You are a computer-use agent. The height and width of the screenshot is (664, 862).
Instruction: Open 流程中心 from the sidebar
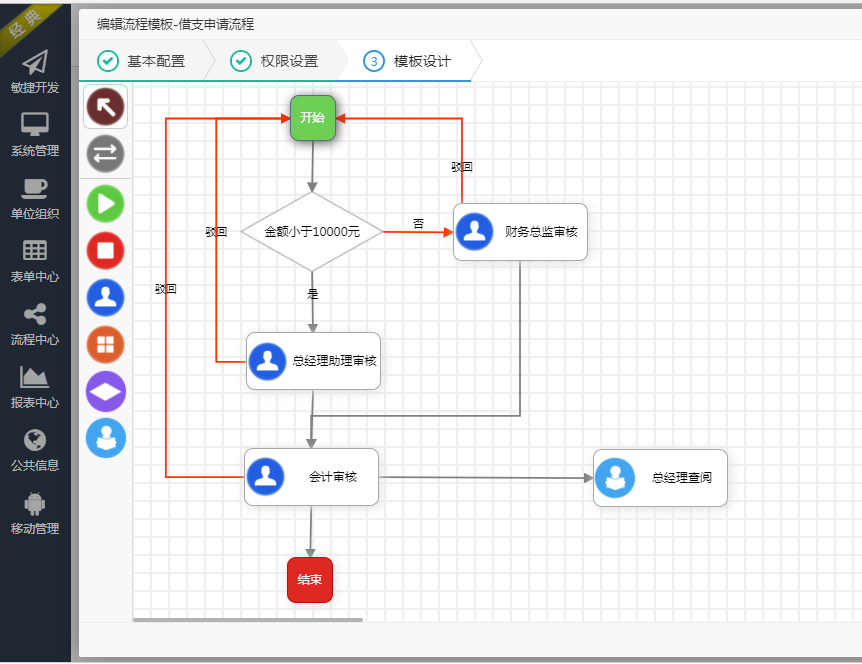(34, 324)
